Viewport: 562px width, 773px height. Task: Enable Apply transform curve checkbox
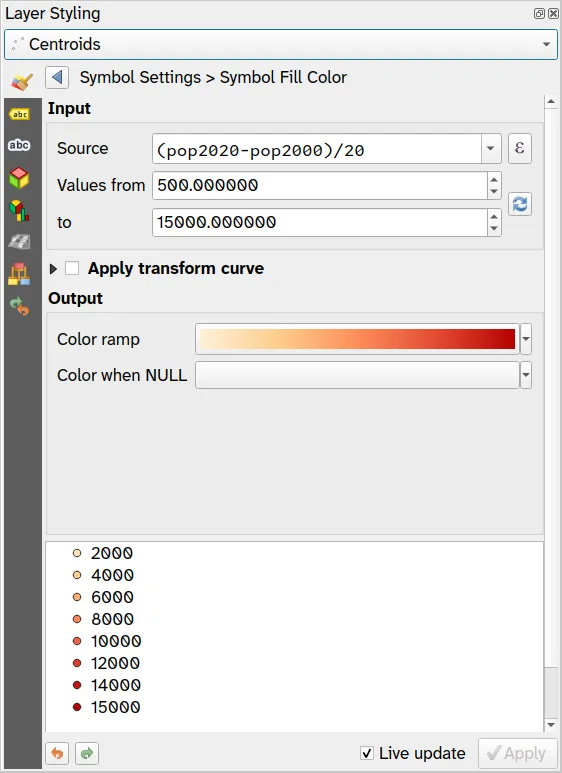(72, 268)
